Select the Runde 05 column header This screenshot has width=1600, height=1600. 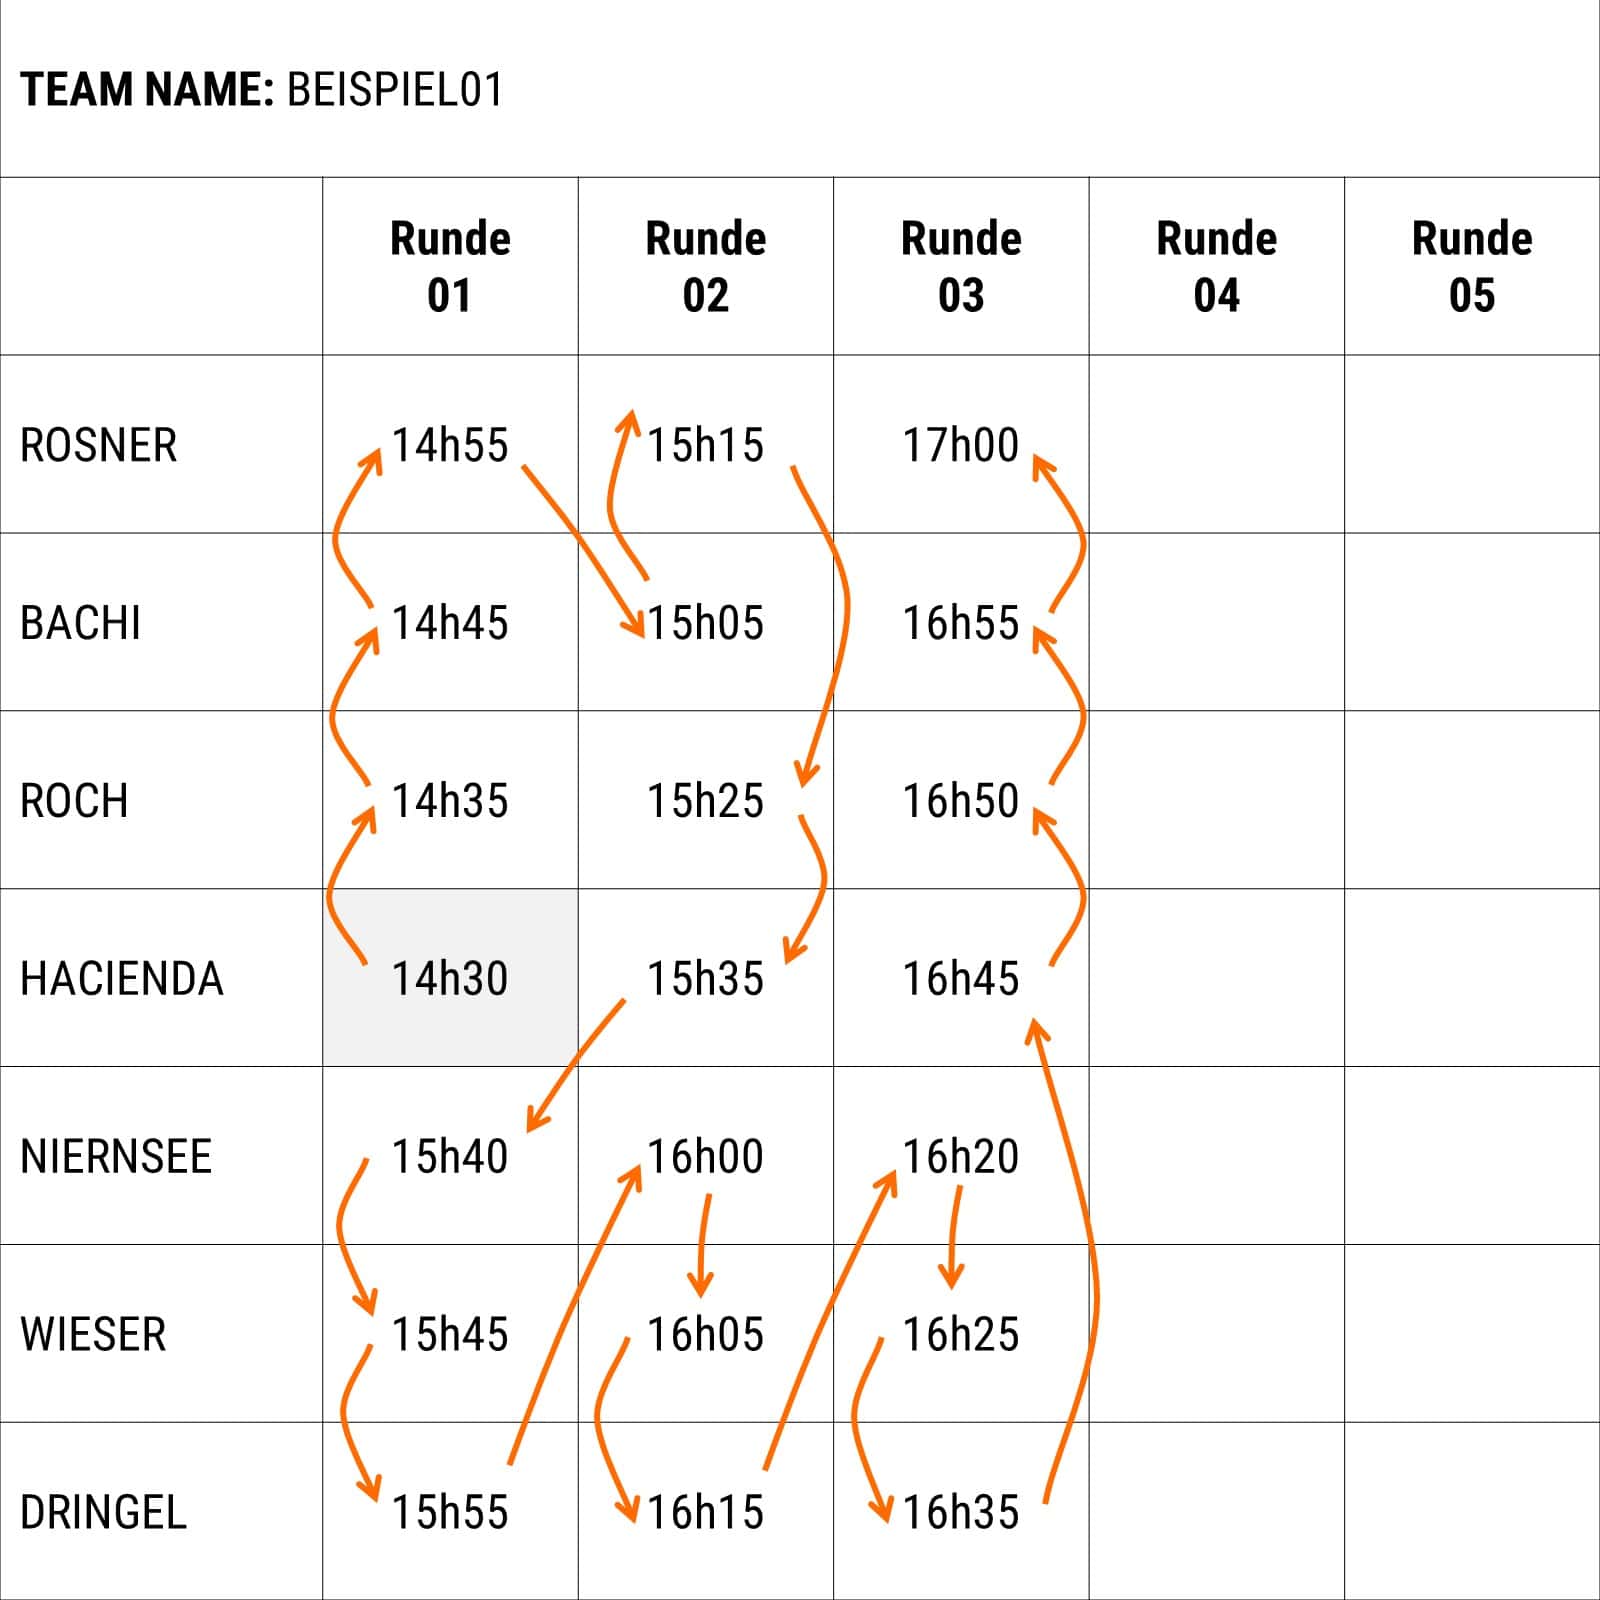(x=1472, y=267)
